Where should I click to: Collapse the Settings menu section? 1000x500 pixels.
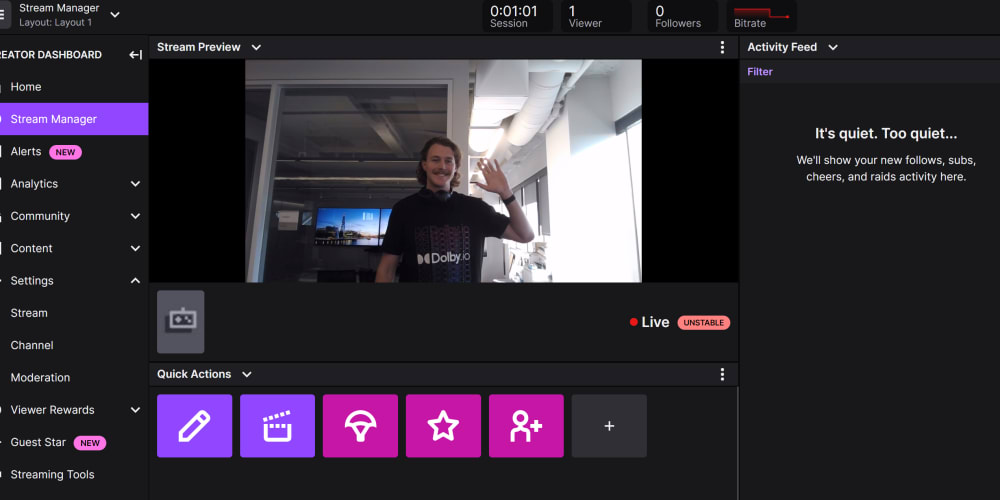pos(135,281)
